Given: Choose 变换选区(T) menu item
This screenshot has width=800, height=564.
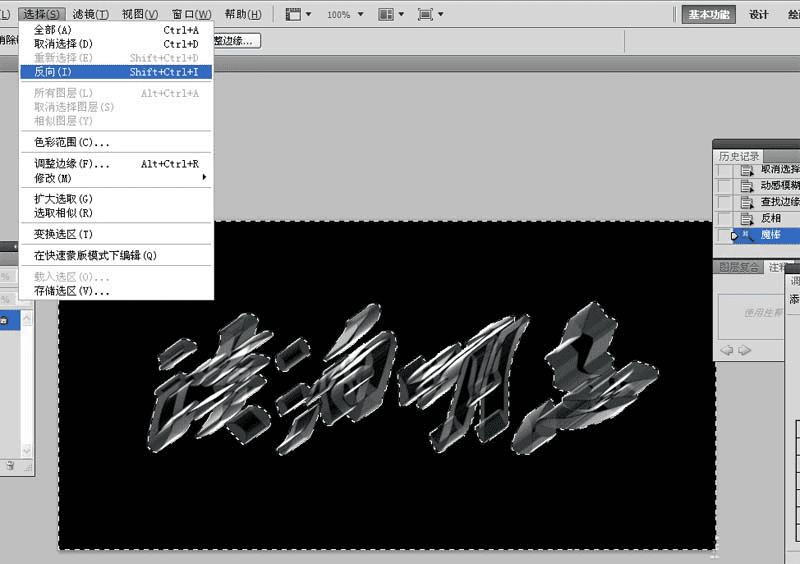Looking at the screenshot, I should [116, 234].
